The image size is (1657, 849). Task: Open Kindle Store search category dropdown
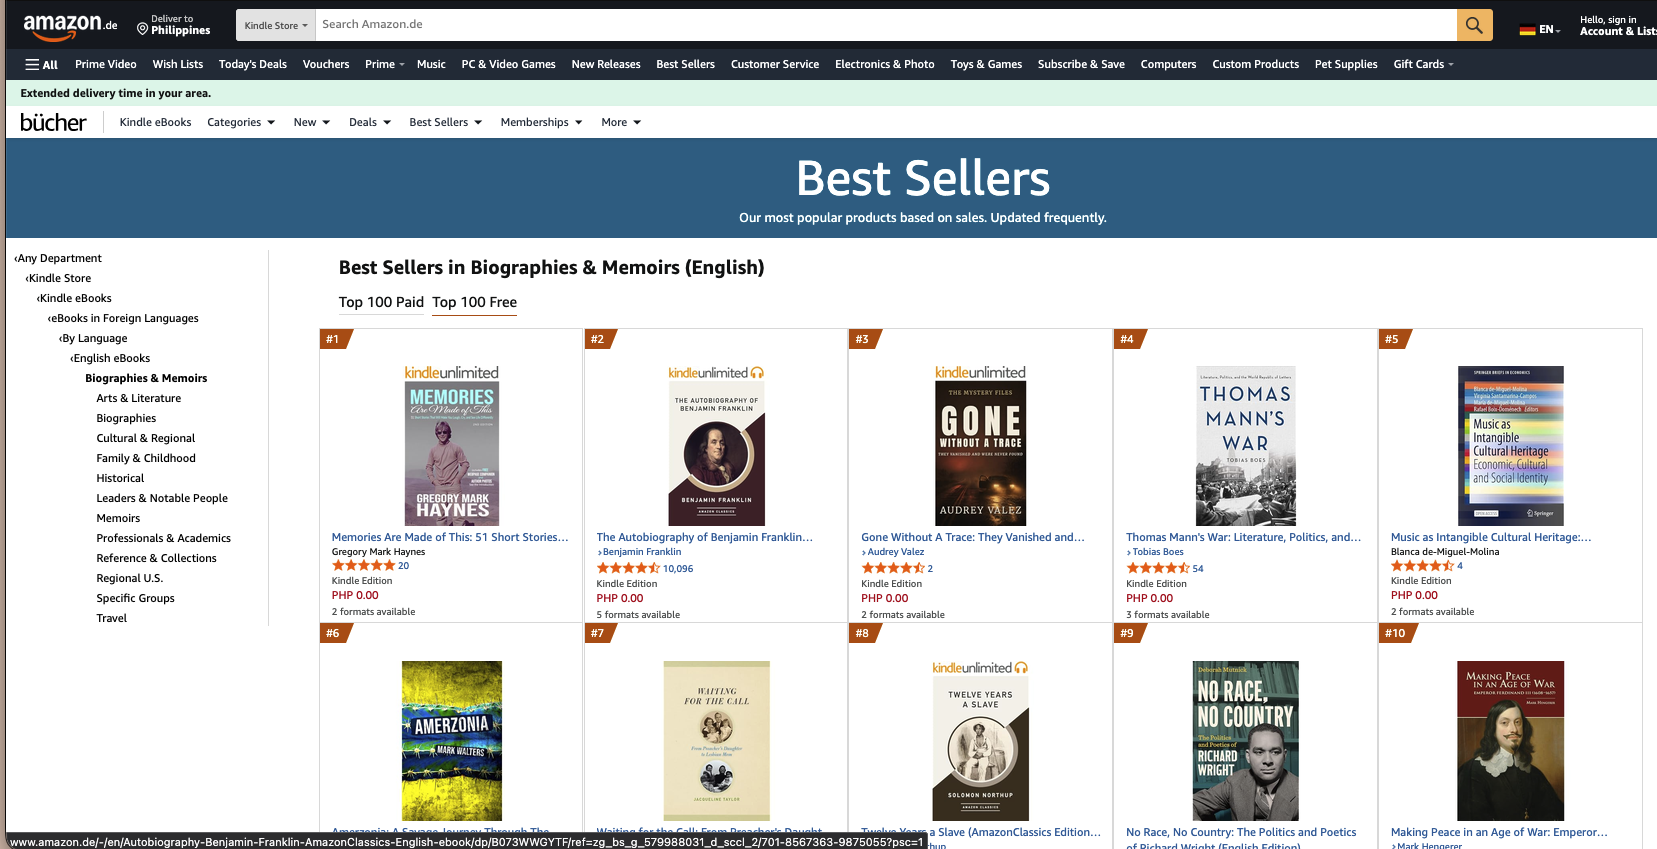[x=276, y=25]
